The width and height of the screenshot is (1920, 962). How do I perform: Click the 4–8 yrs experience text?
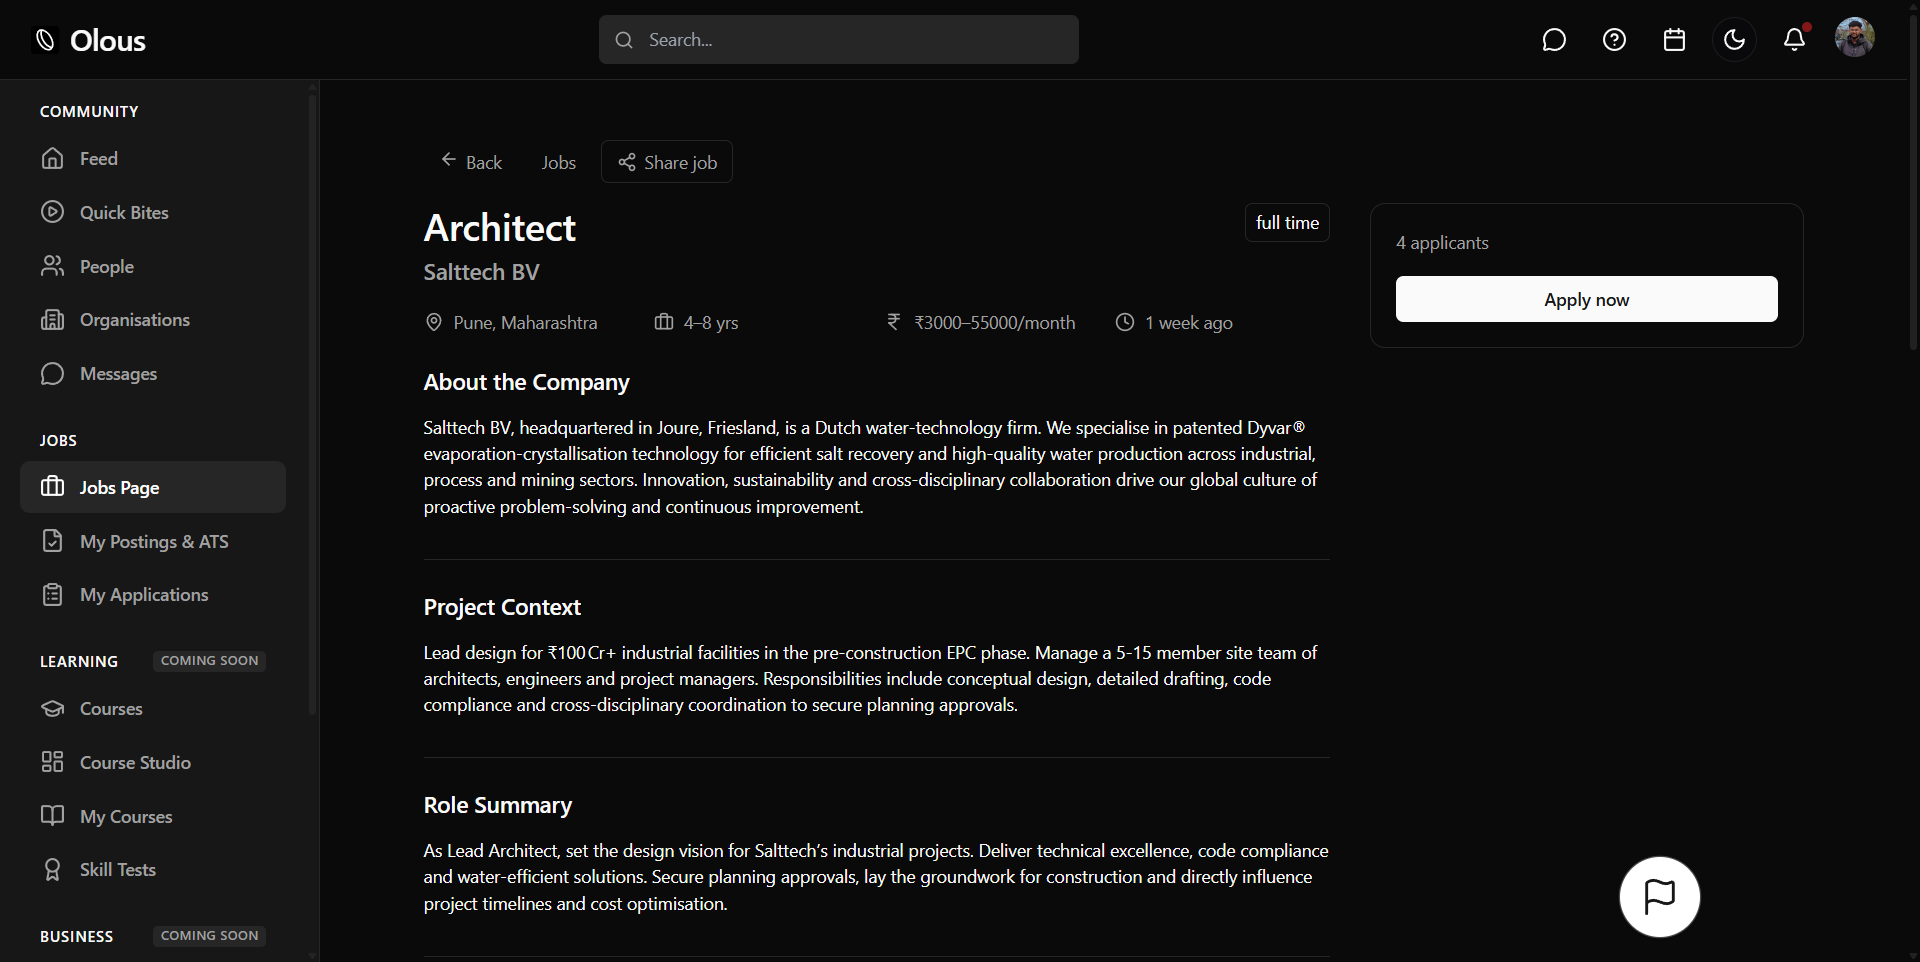[x=711, y=323]
